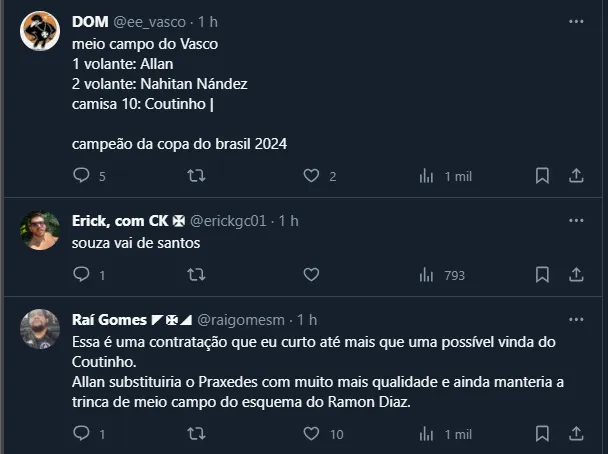Repost Erick's tweet
Viewport: 608px width, 454px height.
(197, 274)
